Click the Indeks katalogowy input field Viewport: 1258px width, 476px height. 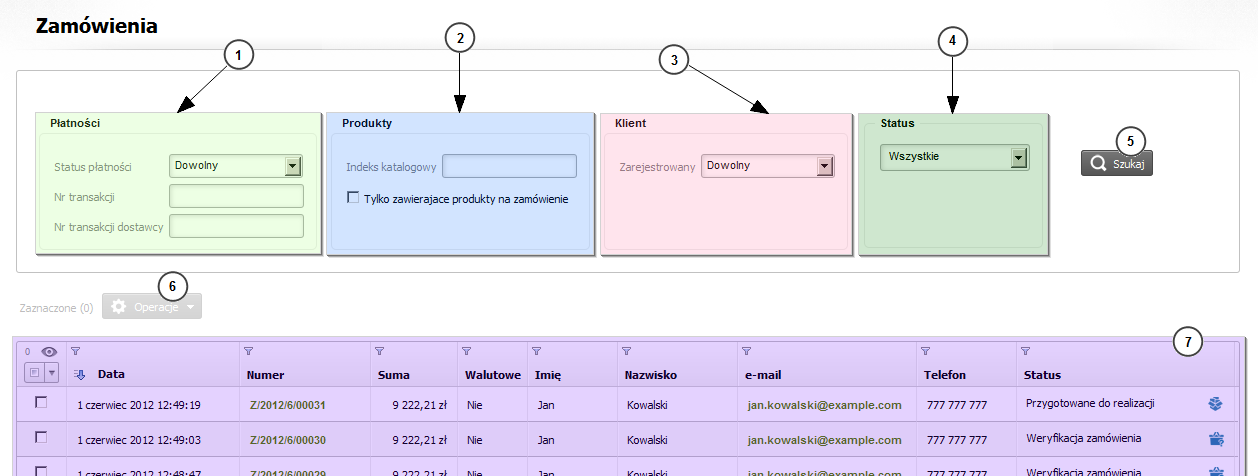pyautogui.click(x=509, y=166)
